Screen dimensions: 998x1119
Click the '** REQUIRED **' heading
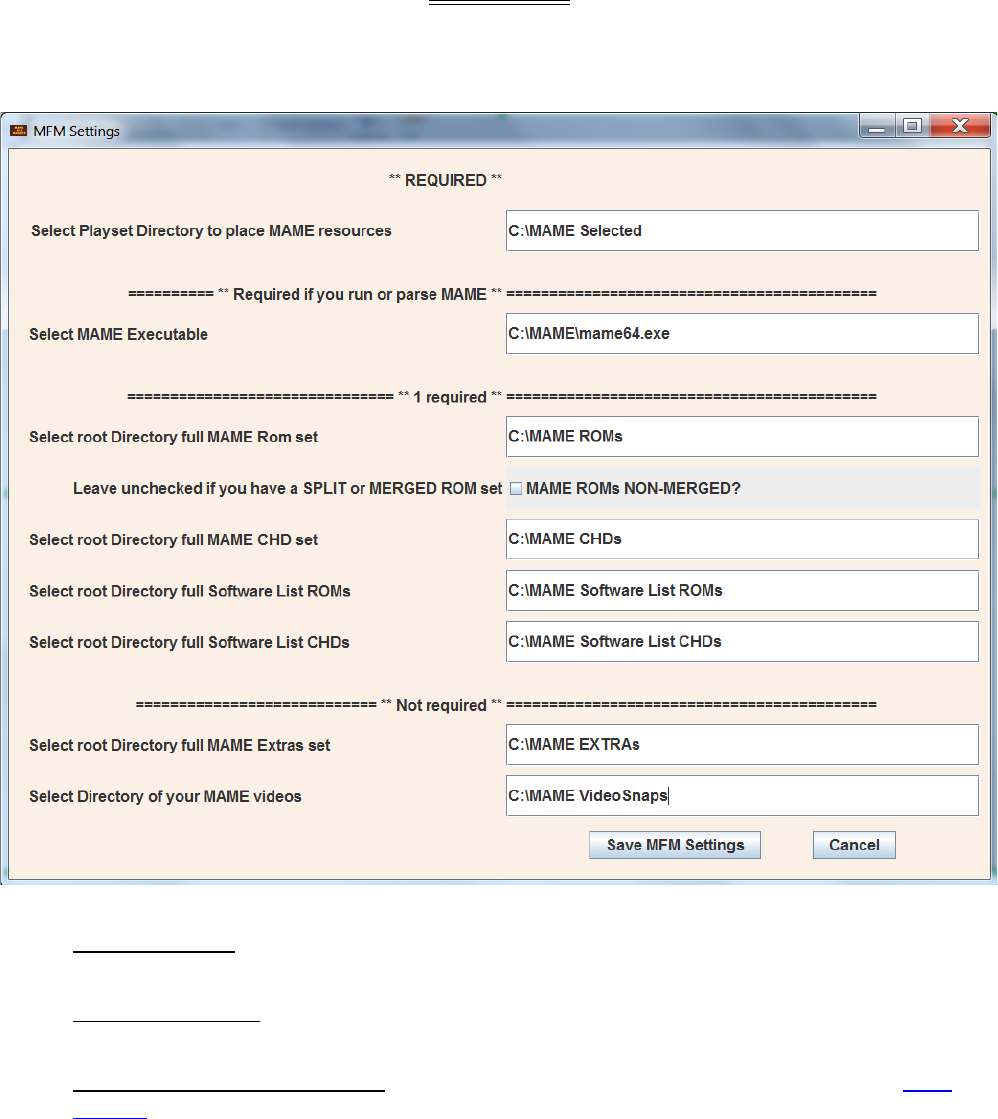pos(445,180)
